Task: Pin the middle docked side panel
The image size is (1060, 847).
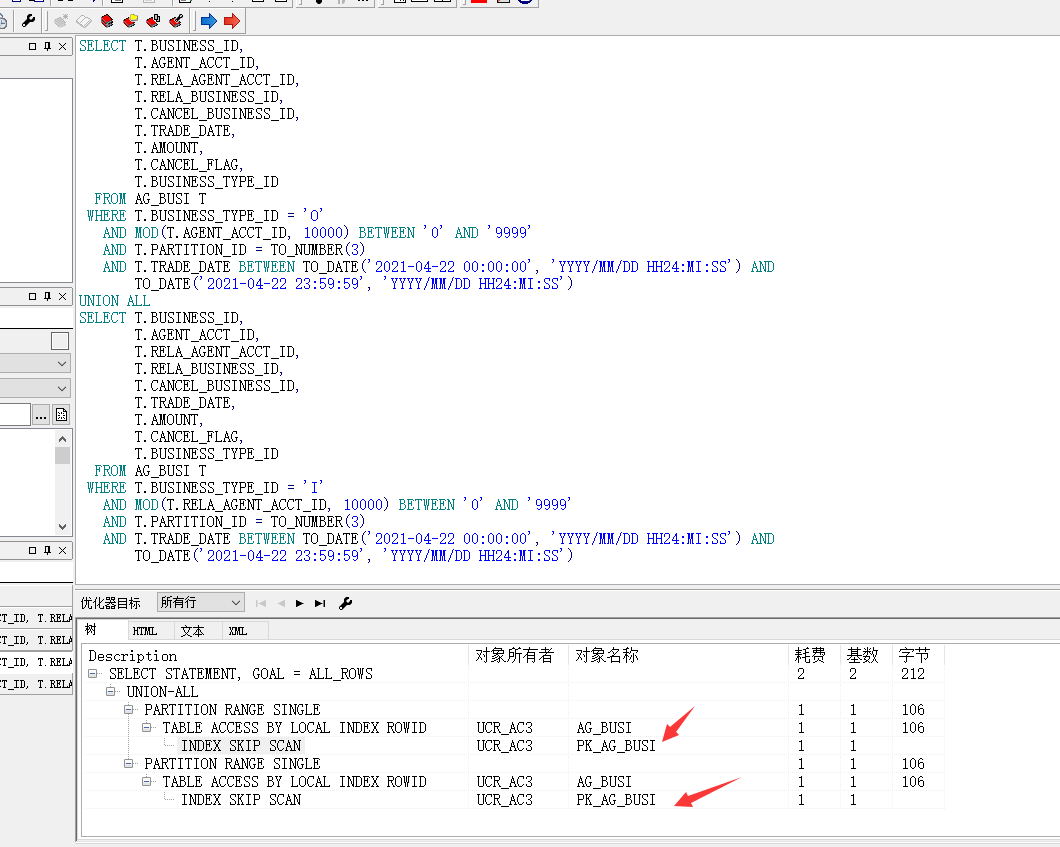Action: click(47, 296)
